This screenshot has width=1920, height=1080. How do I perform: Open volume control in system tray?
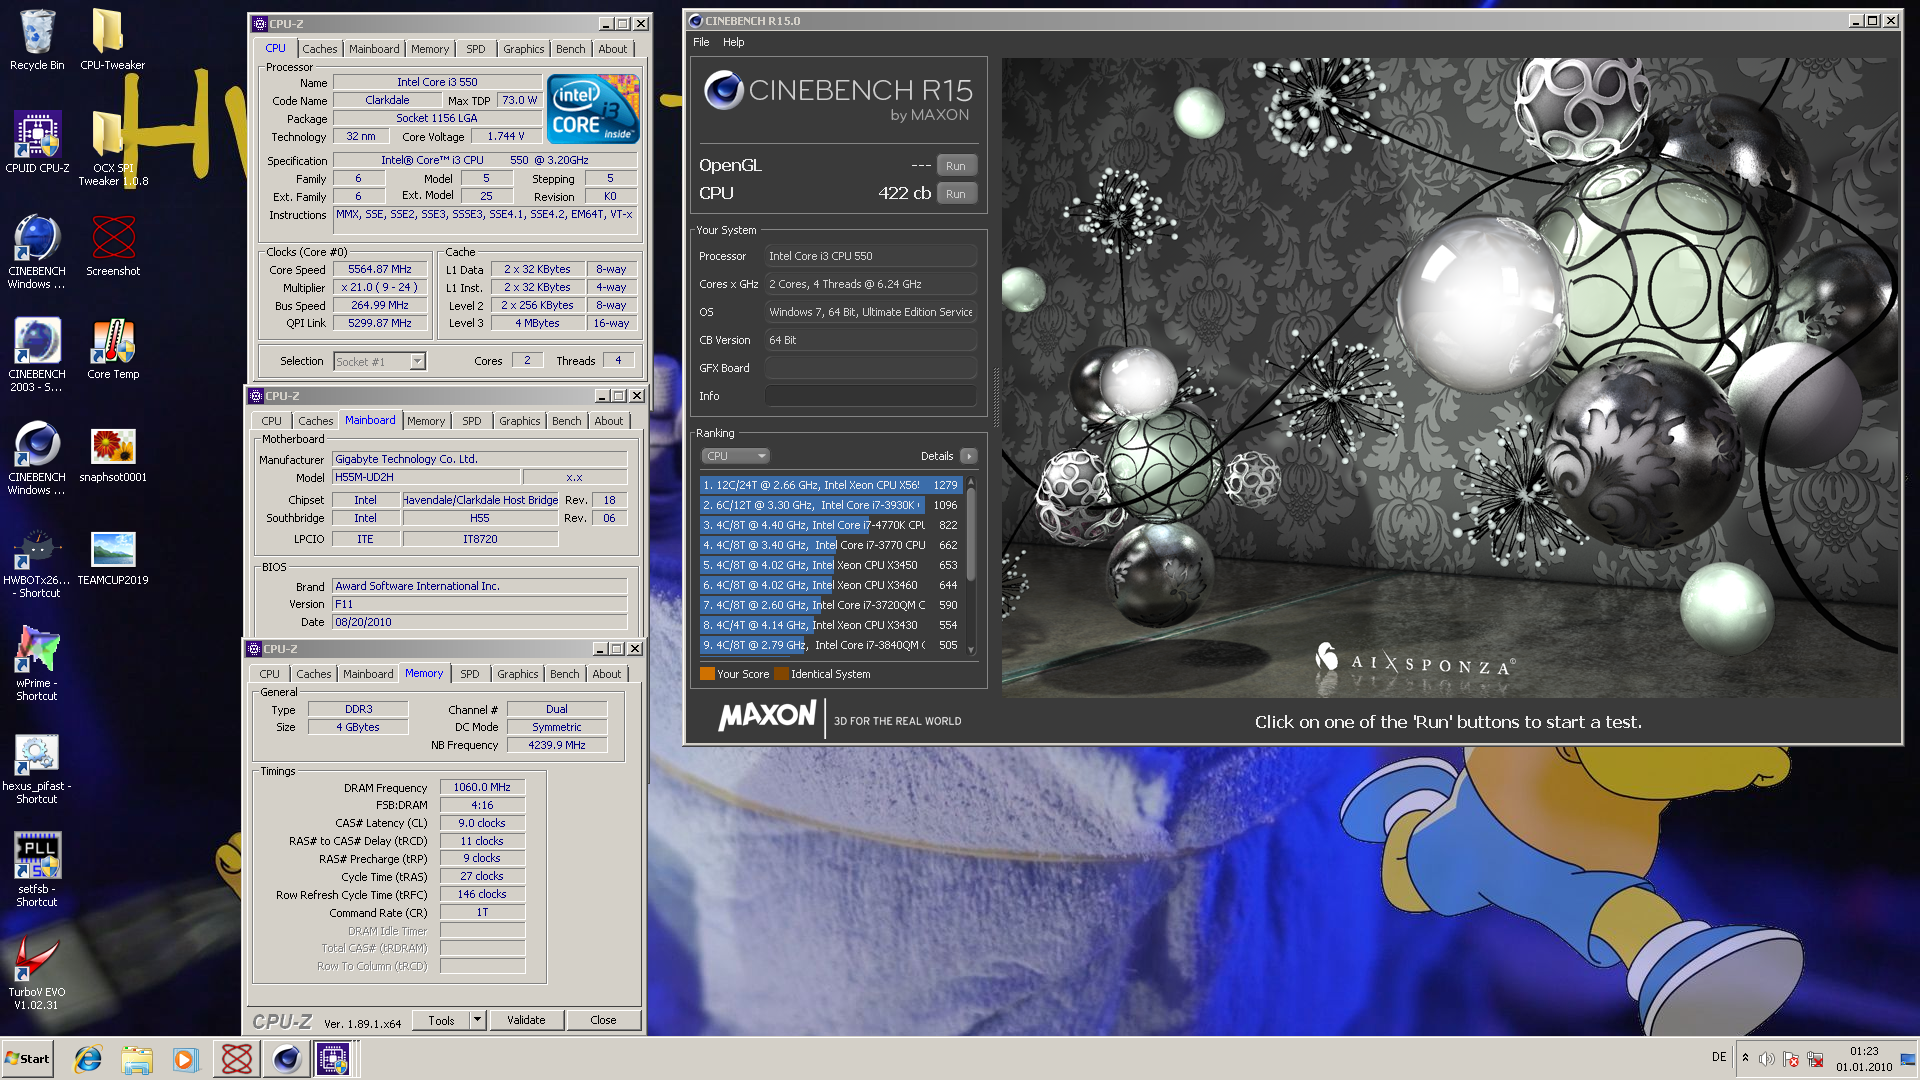(1767, 1059)
